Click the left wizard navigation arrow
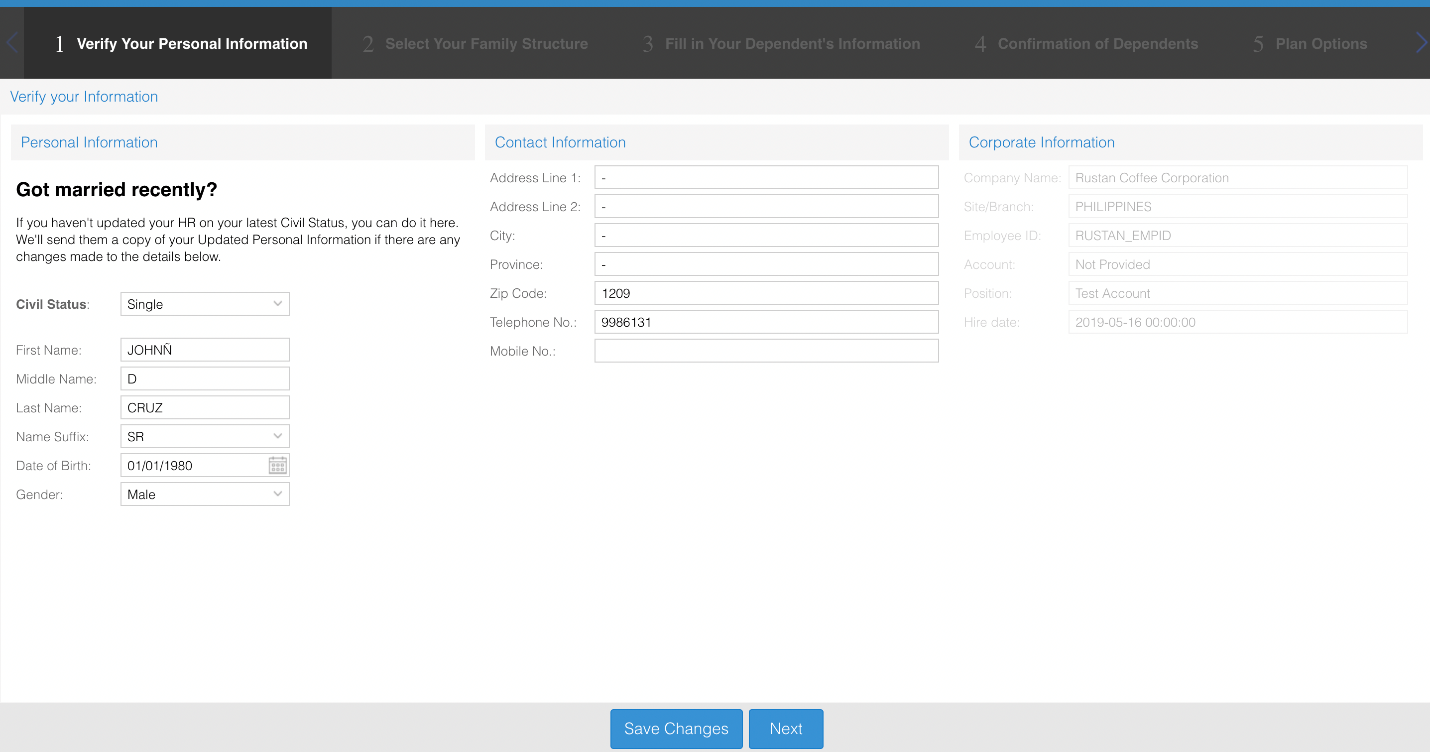 click(12, 43)
